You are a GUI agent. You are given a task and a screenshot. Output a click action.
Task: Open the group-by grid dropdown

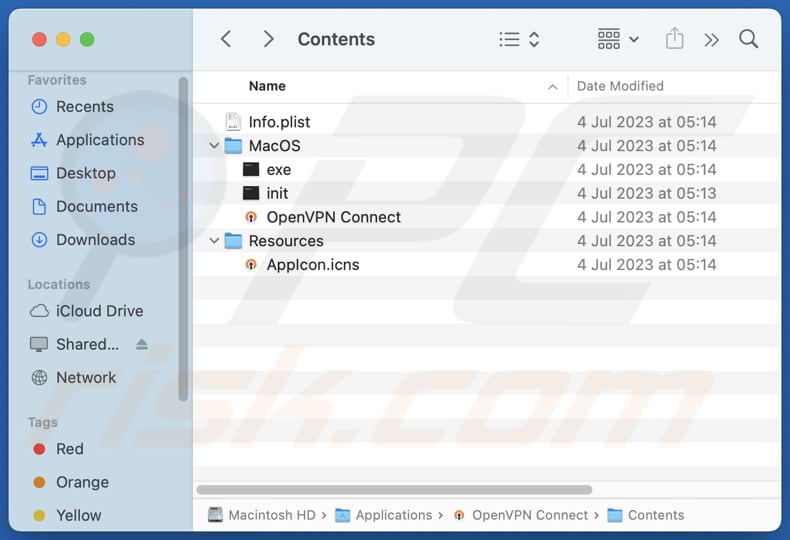click(x=618, y=39)
